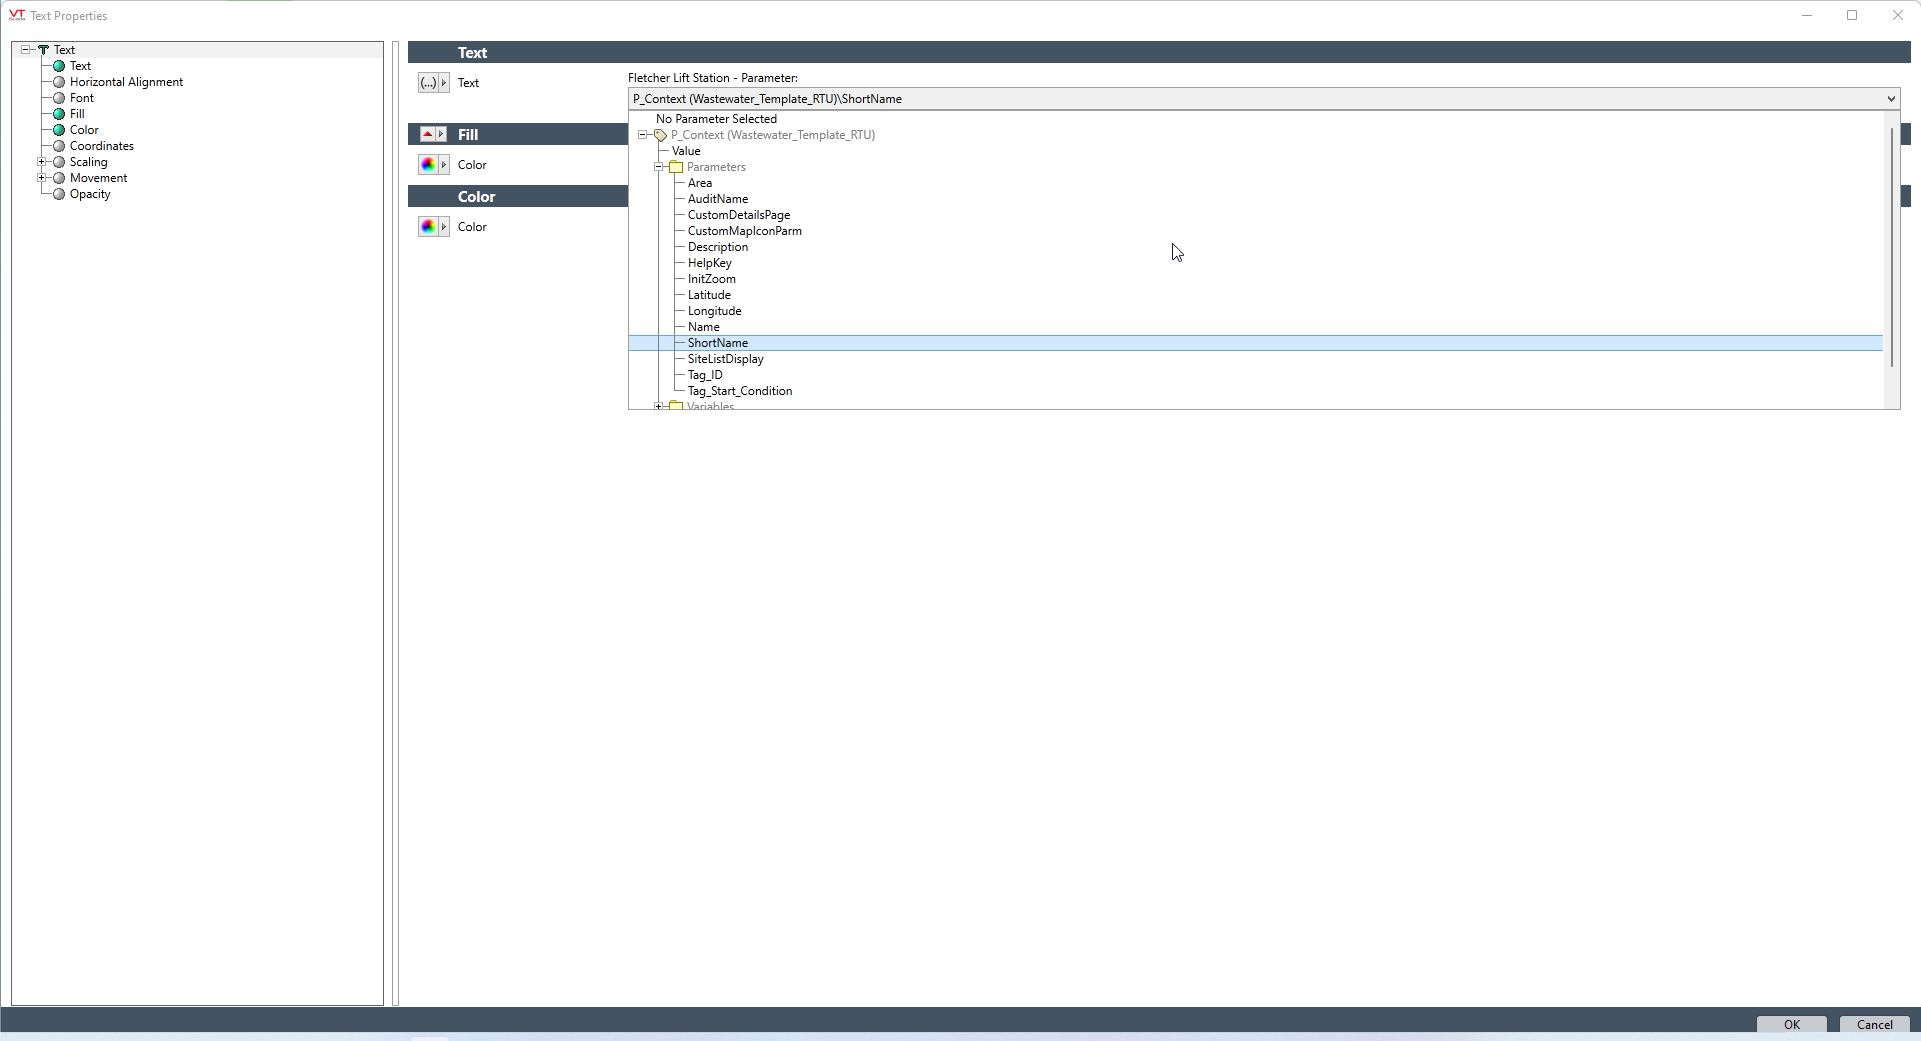
Task: Expand the Scaling tree node
Action: [42, 162]
